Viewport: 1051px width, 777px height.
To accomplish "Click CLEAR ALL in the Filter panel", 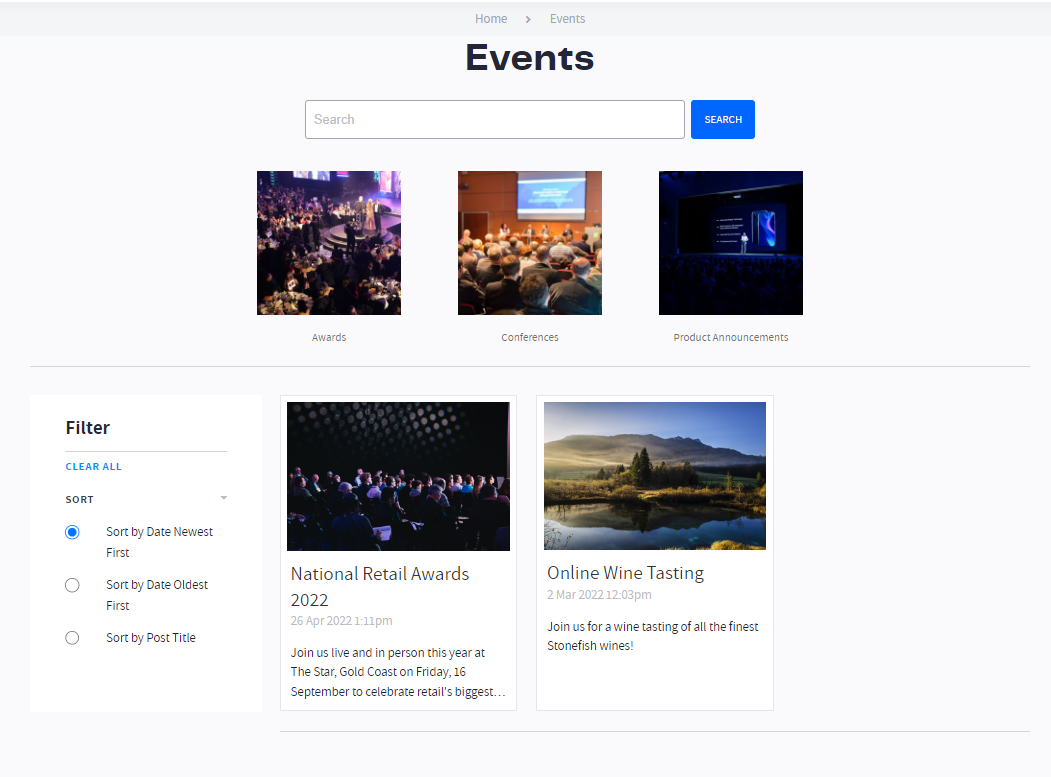I will 93,467.
